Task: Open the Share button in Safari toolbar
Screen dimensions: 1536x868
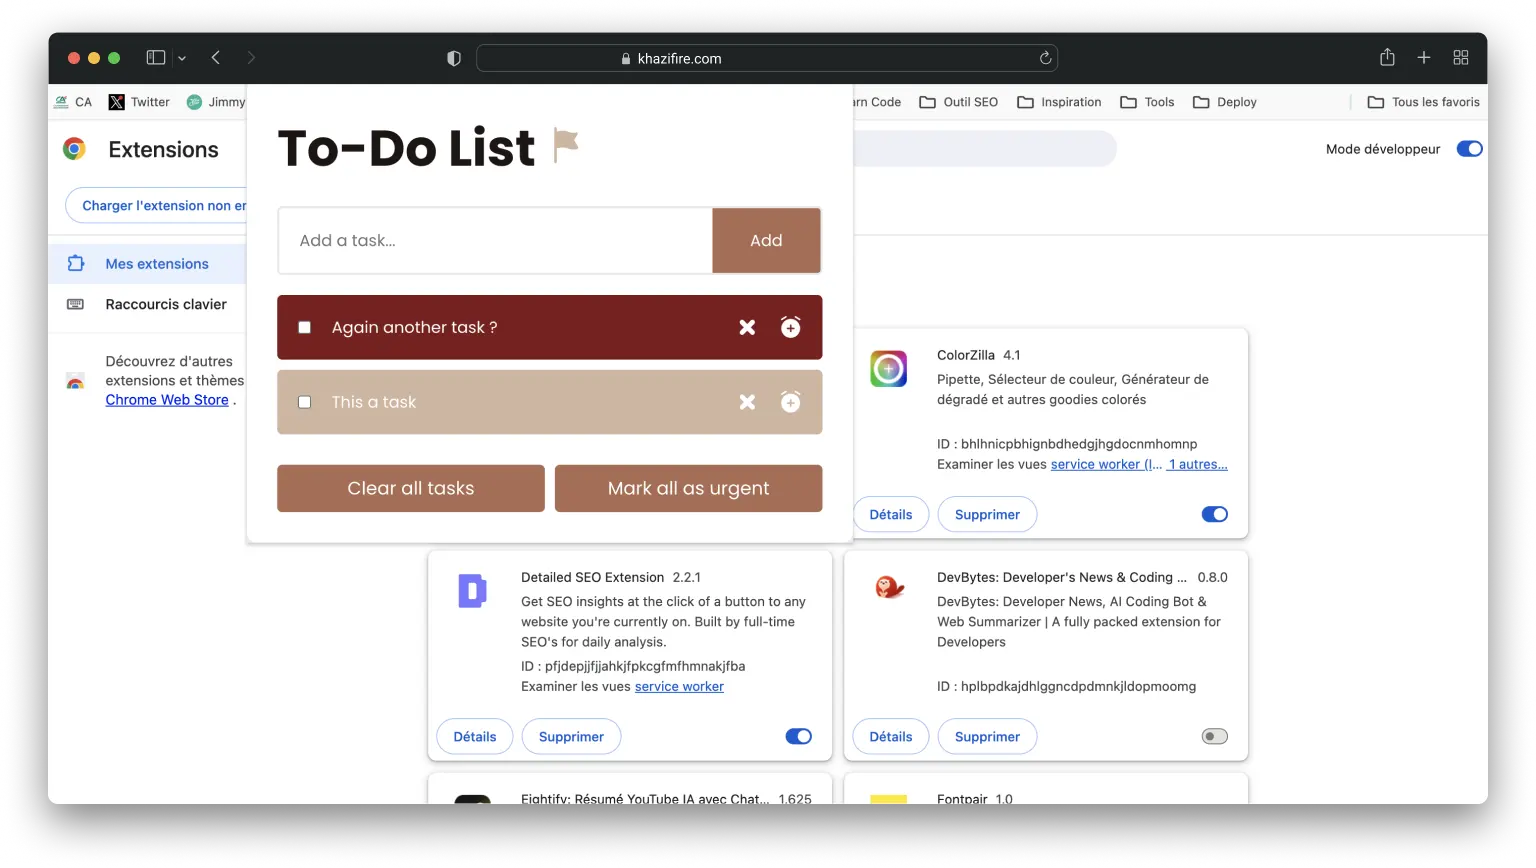Action: tap(1387, 57)
